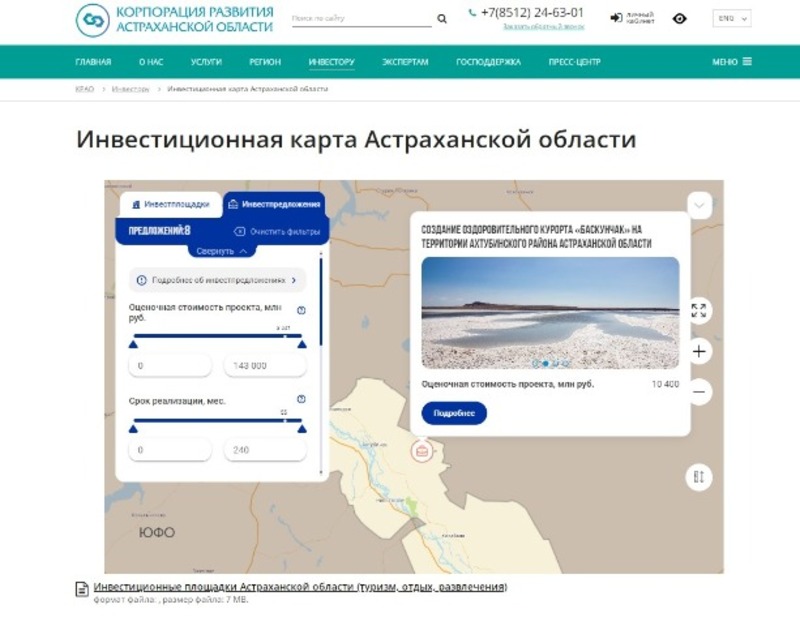Expand the chevron button above map controls
The width and height of the screenshot is (800, 643).
[699, 205]
